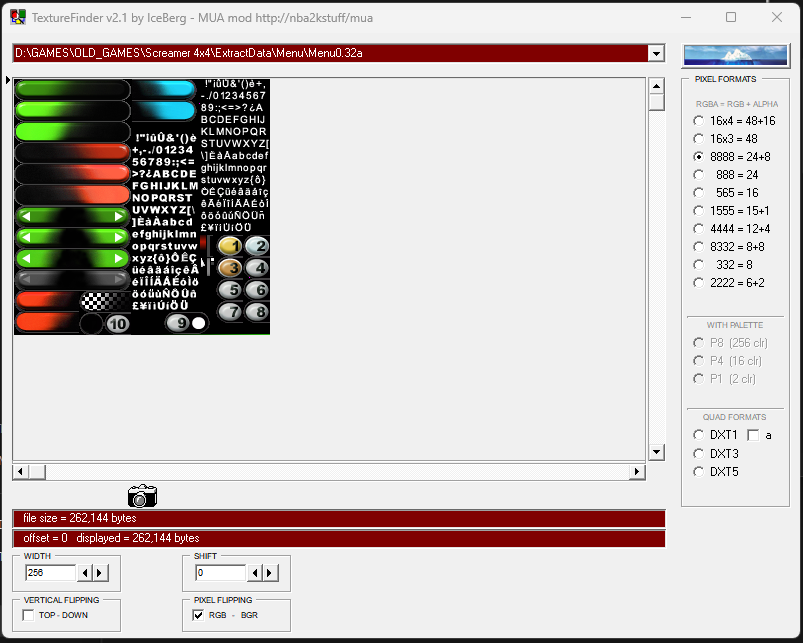Viewport: 803px width, 643px height.
Task: Increase shift with the right arrow
Action: click(x=270, y=573)
